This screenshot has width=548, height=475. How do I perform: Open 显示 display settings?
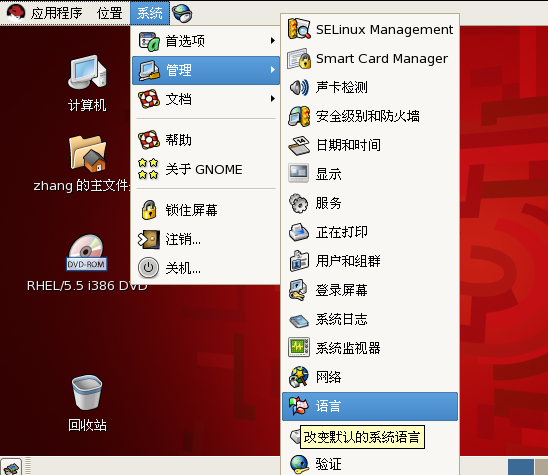coord(370,174)
